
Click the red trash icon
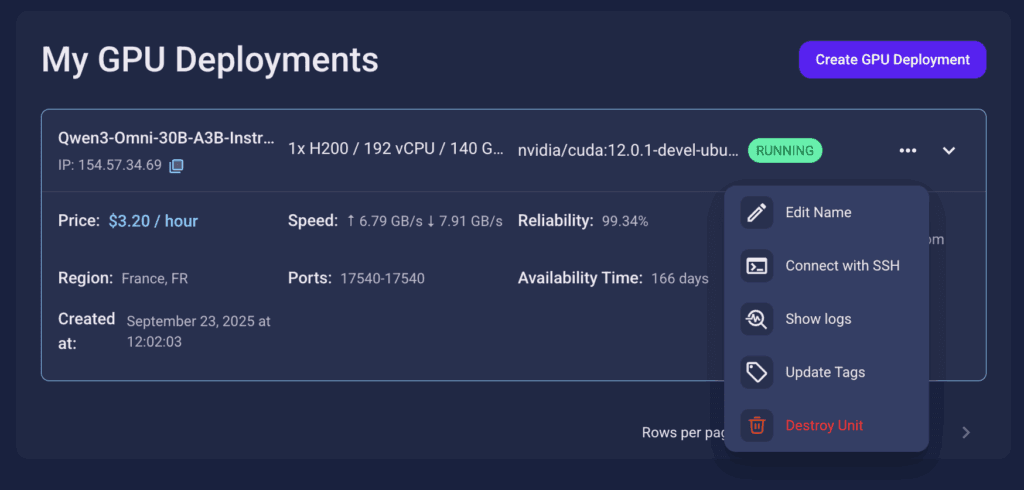tap(757, 426)
